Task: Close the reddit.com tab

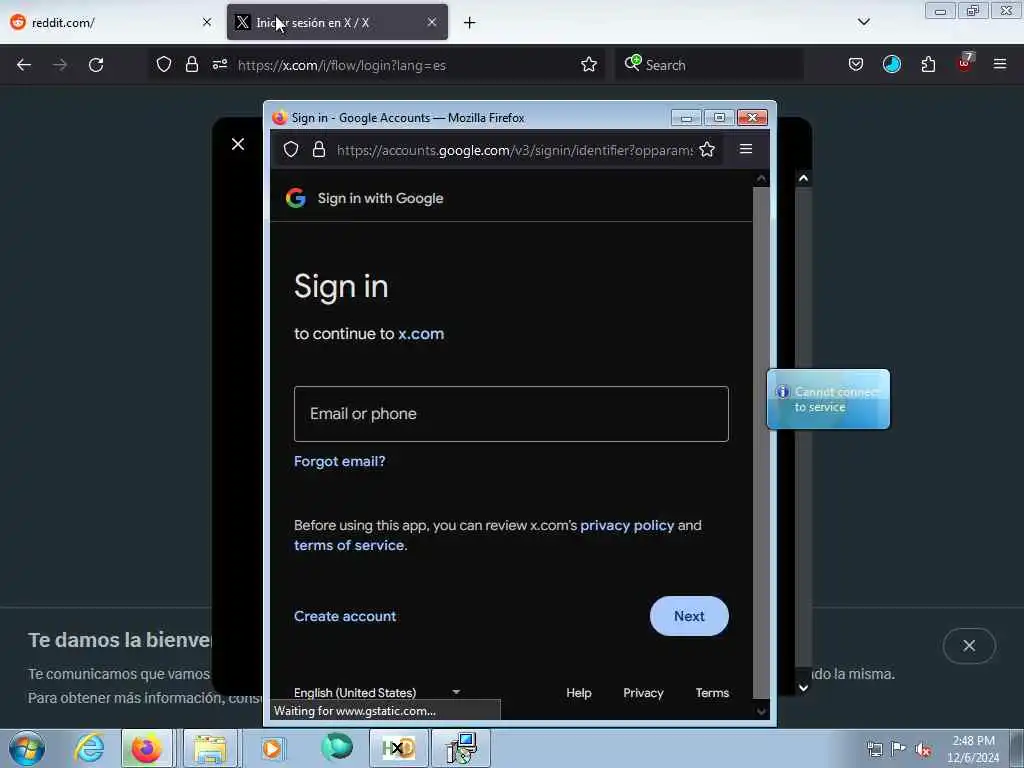Action: pos(207,22)
